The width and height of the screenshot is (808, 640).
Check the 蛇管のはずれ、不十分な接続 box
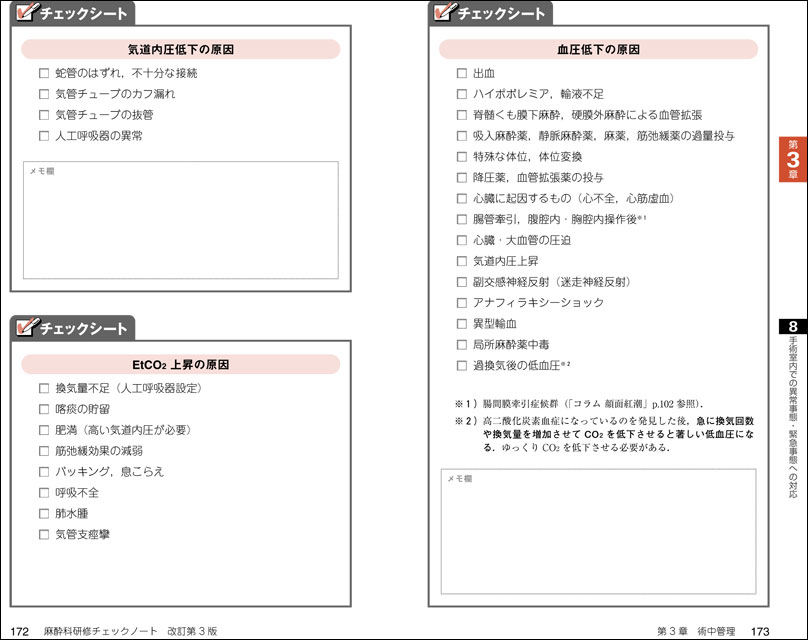tap(44, 73)
